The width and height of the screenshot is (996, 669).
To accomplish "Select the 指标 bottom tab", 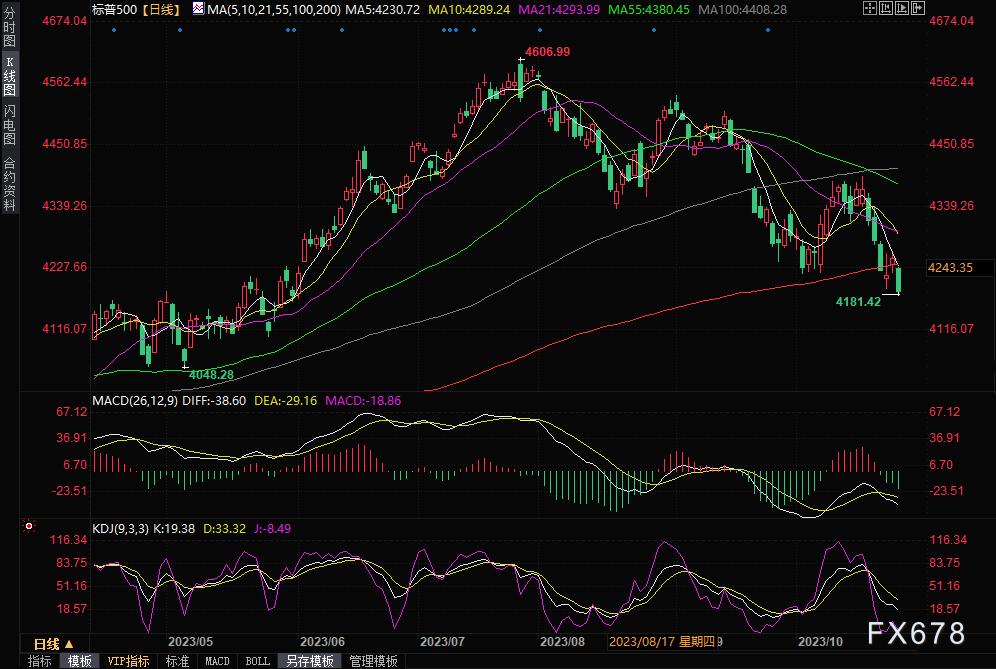I will point(40,661).
